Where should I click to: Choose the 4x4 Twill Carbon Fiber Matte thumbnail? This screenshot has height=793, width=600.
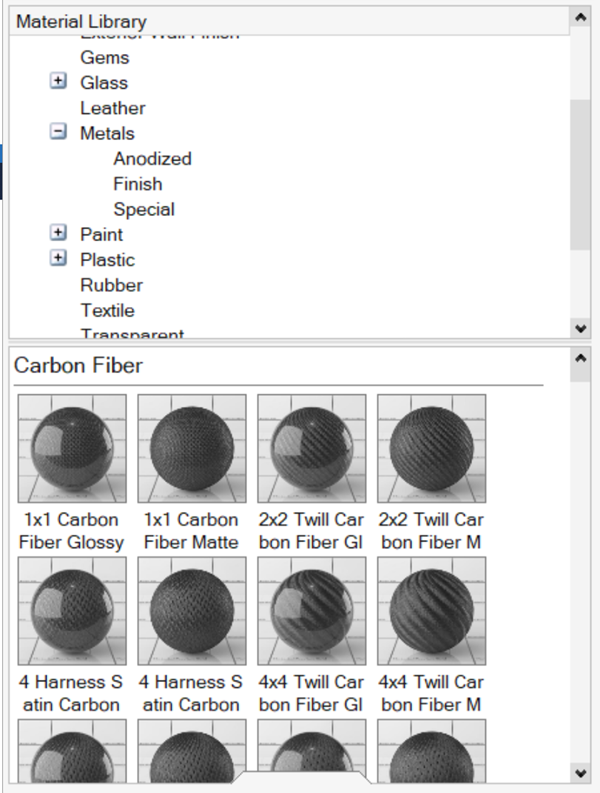pos(432,610)
